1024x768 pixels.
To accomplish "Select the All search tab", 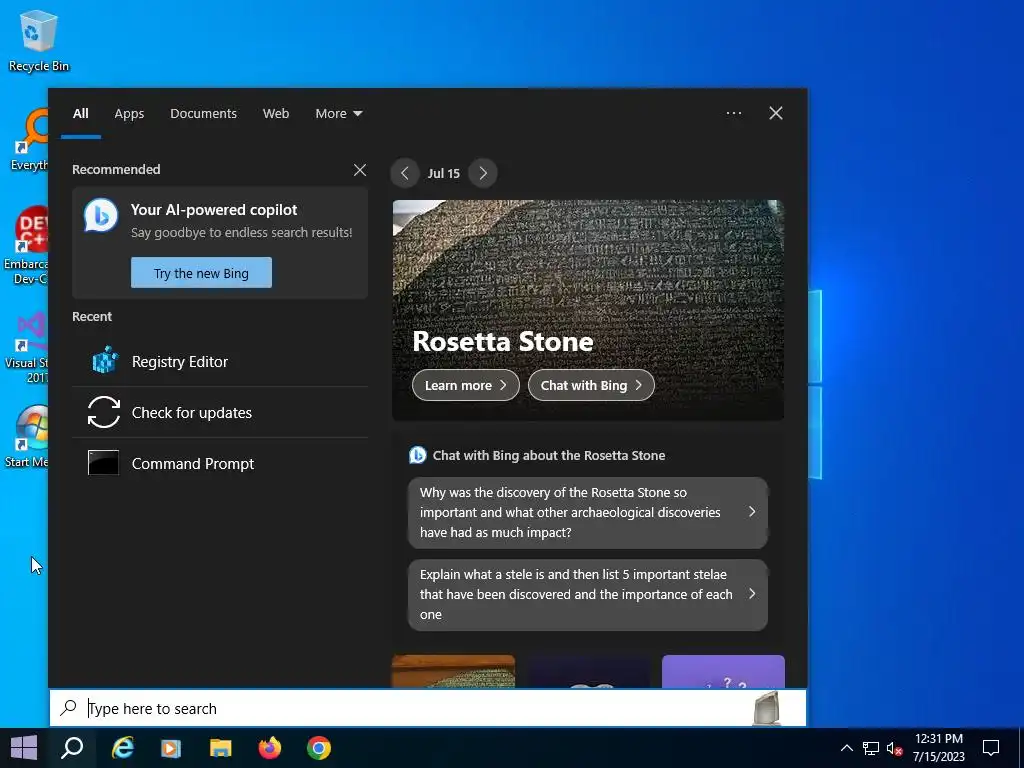I will click(x=81, y=113).
